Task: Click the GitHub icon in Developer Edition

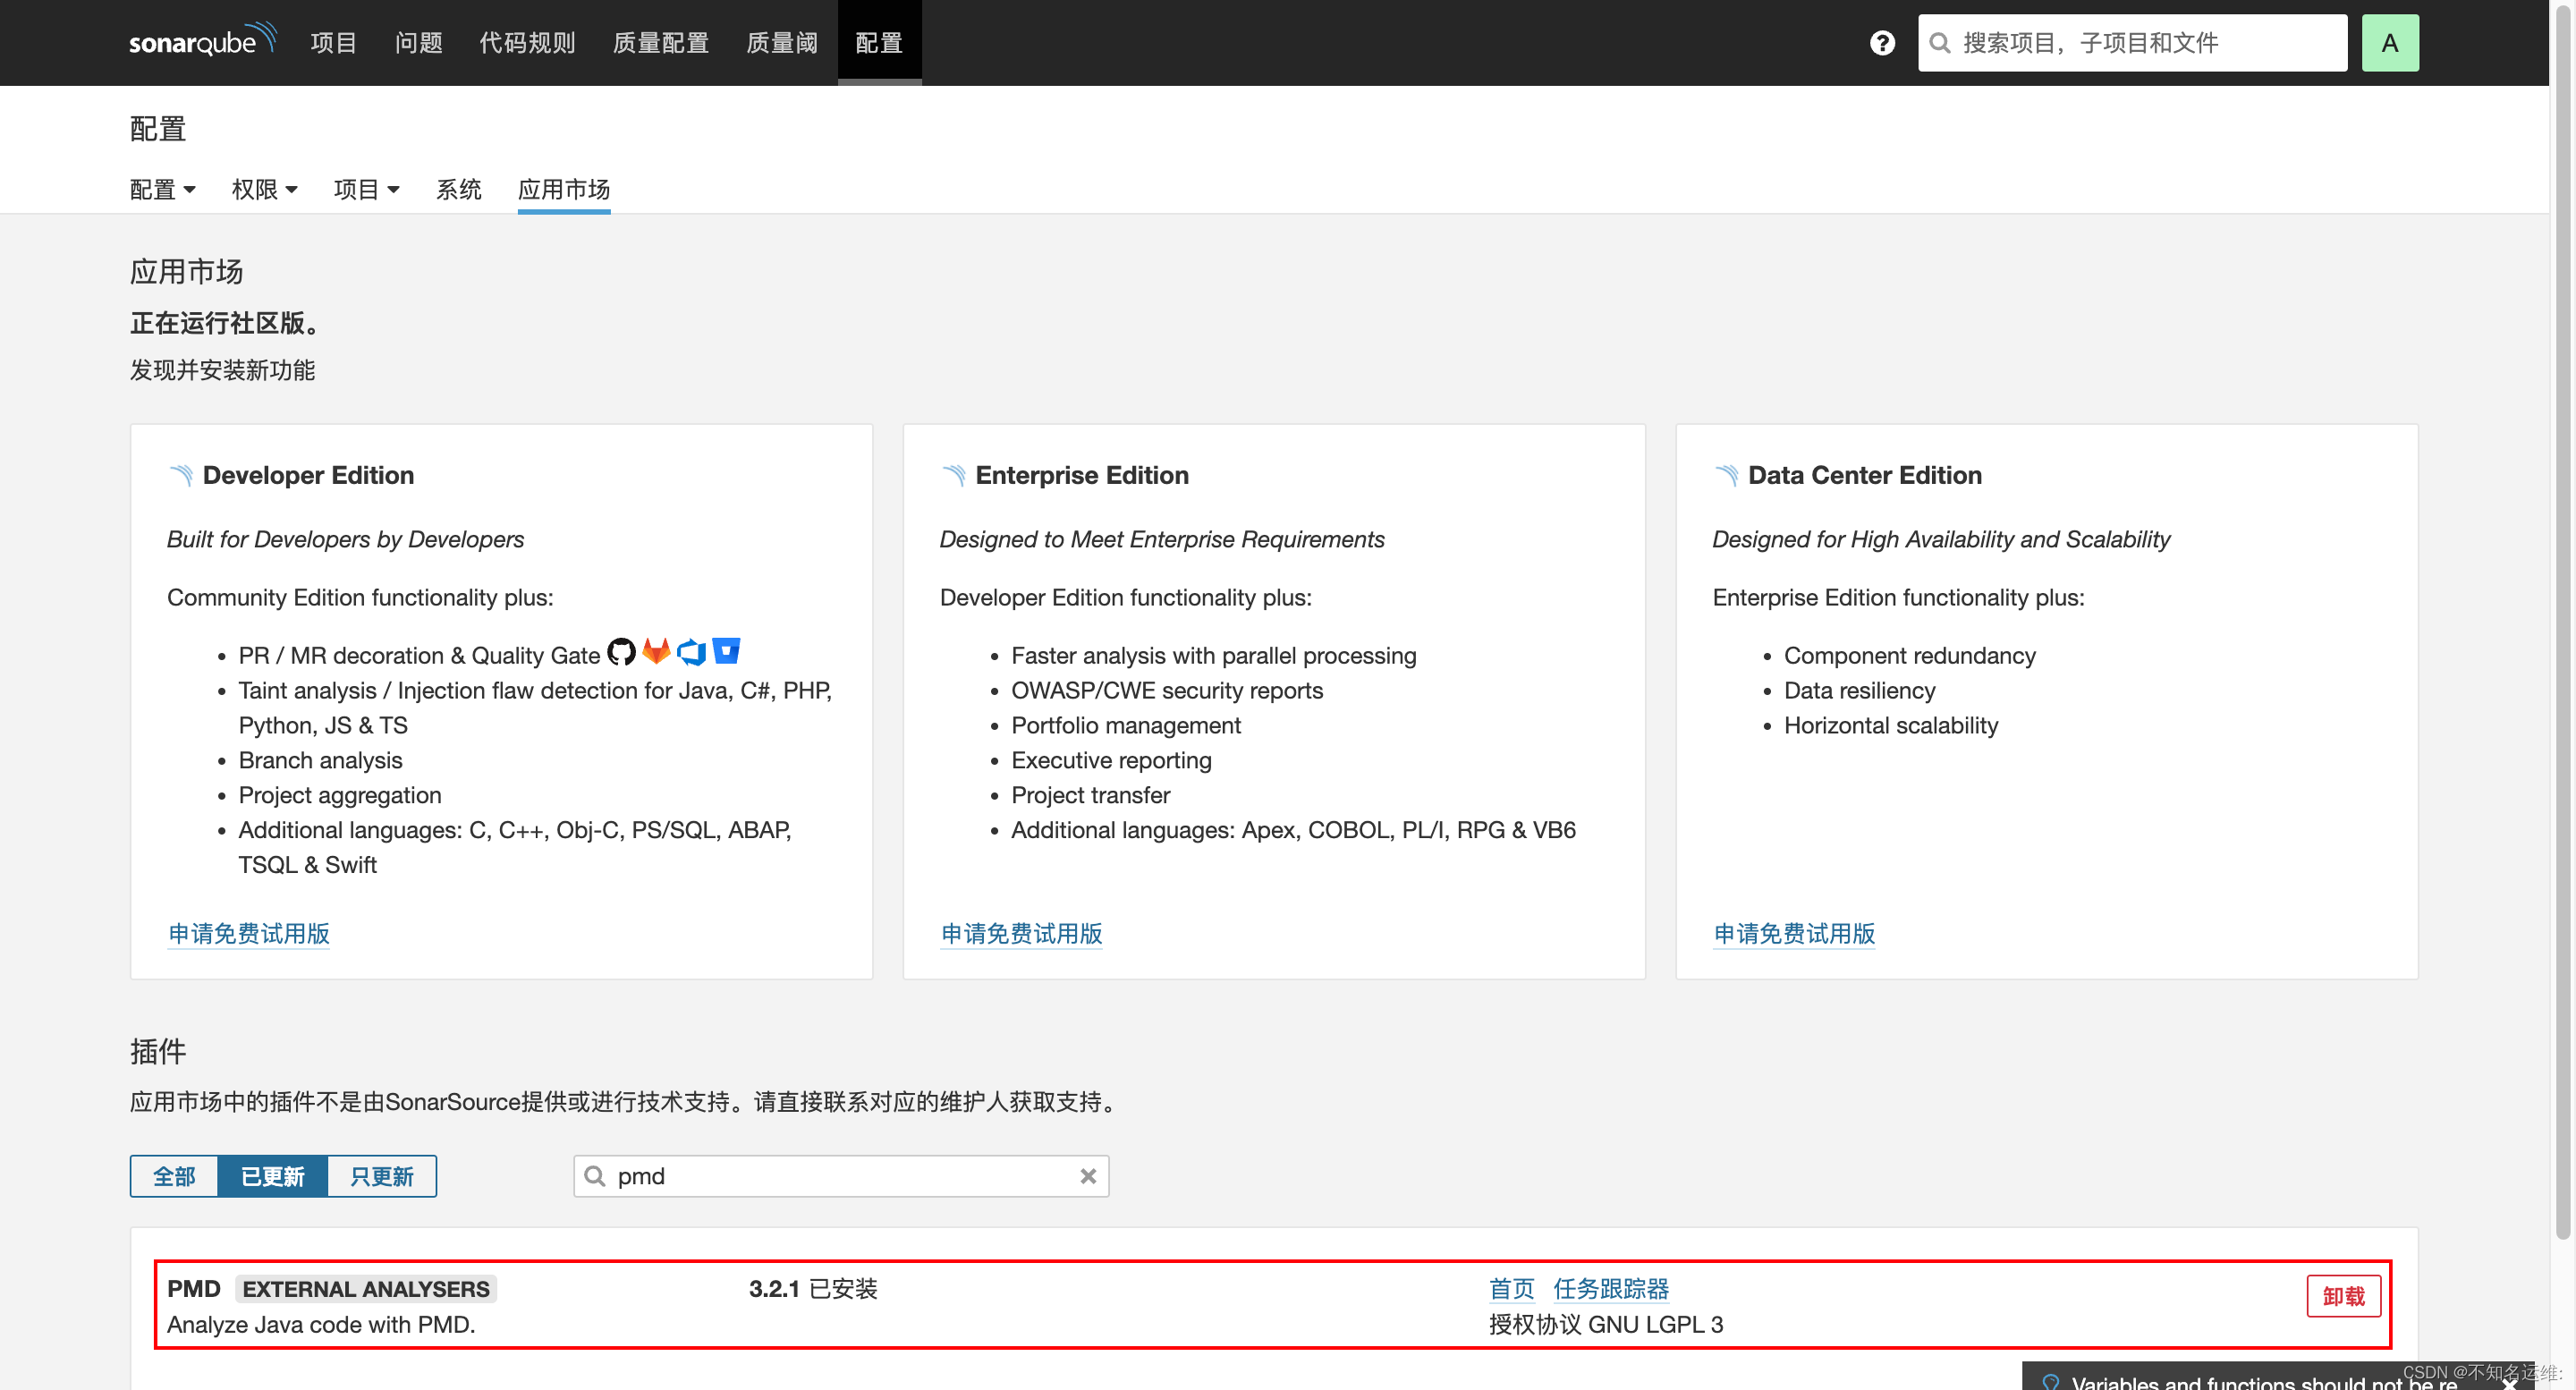Action: (x=621, y=652)
